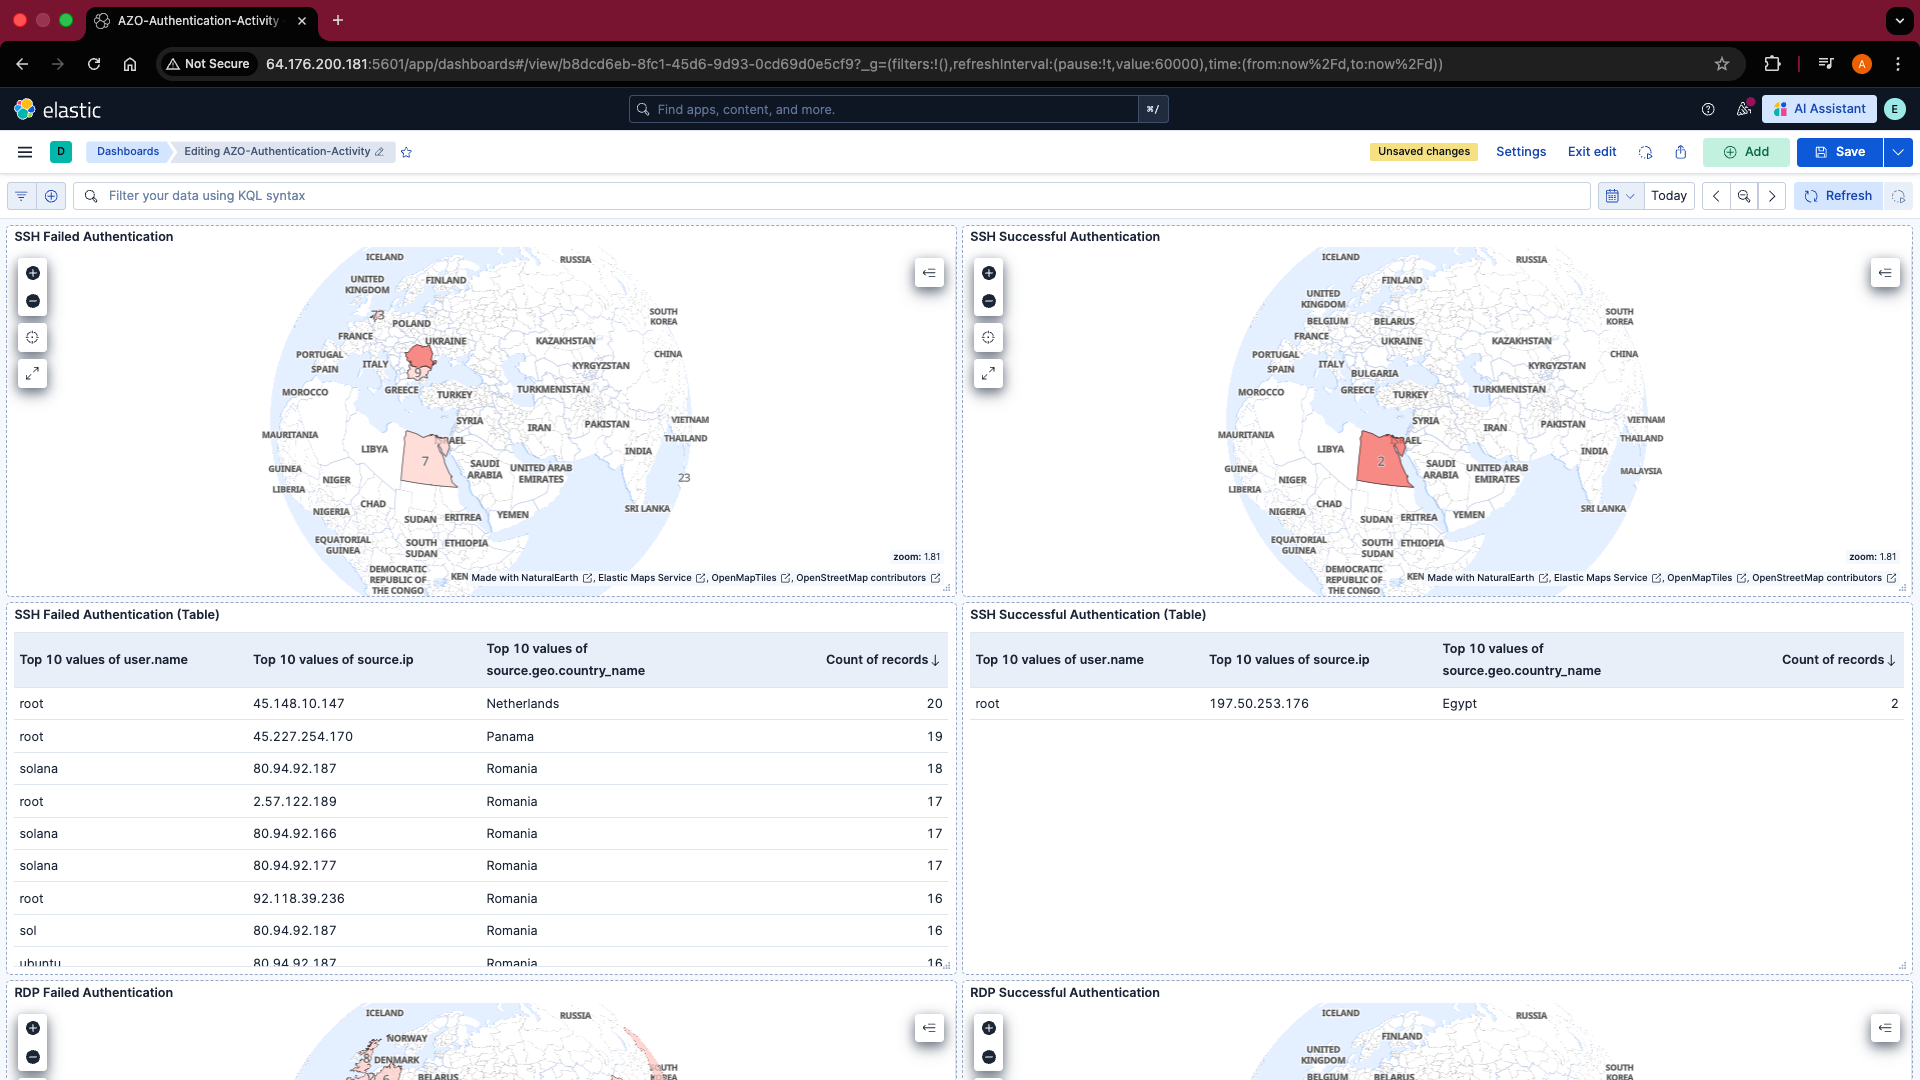
Task: Expand layers panel on SSH Failed map
Action: pos(929,273)
